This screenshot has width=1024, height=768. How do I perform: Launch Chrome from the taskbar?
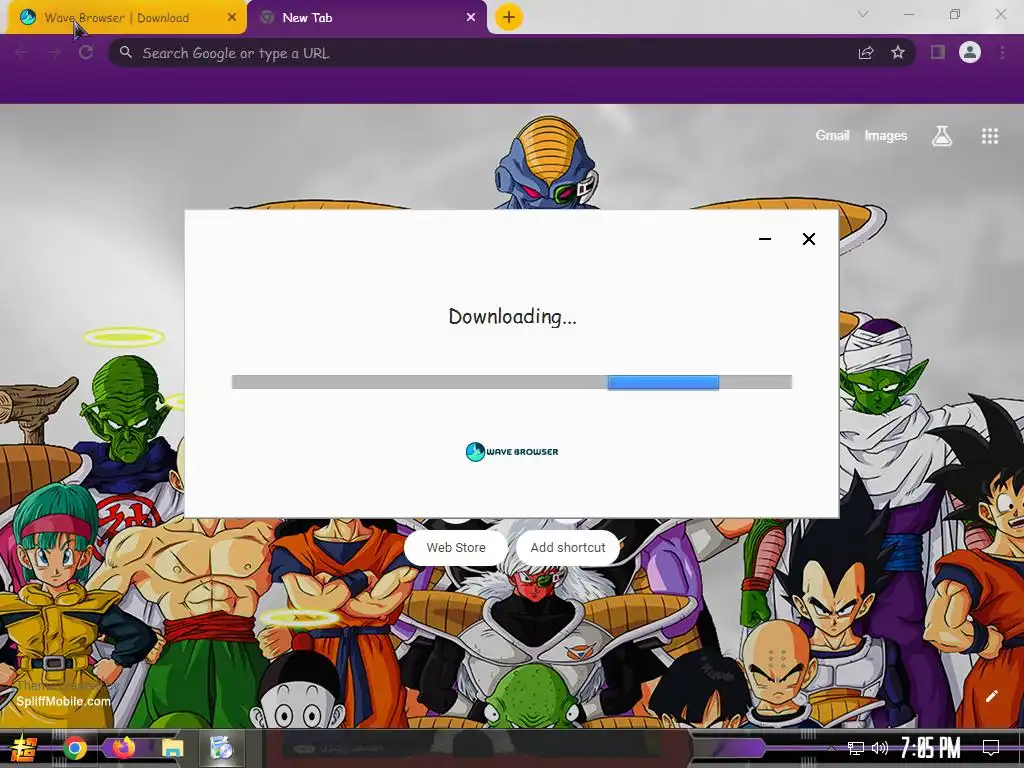(75, 748)
